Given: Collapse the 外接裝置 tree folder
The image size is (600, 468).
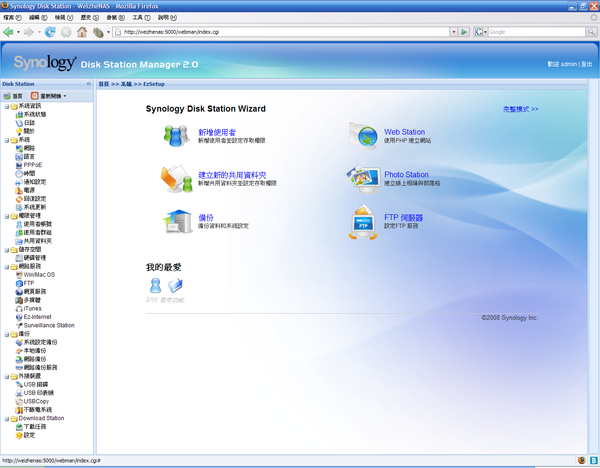Looking at the screenshot, I should [x=7, y=377].
